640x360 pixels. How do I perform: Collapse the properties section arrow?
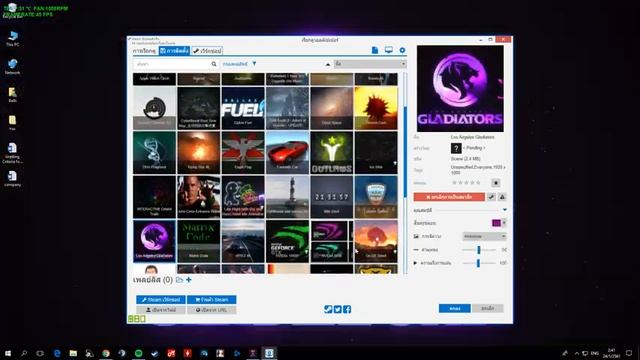click(504, 210)
